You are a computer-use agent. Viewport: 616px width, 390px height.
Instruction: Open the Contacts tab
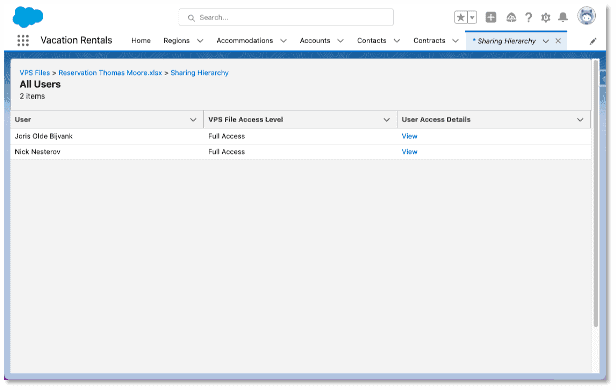[372, 40]
